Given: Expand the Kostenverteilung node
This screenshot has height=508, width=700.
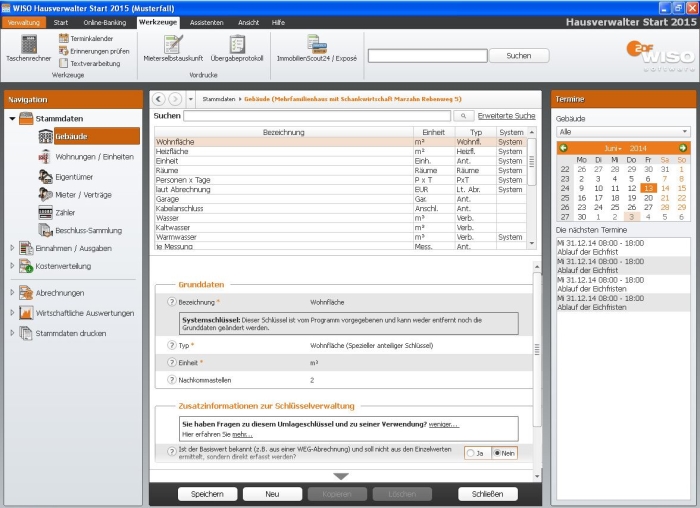Looking at the screenshot, I should pyautogui.click(x=12, y=266).
